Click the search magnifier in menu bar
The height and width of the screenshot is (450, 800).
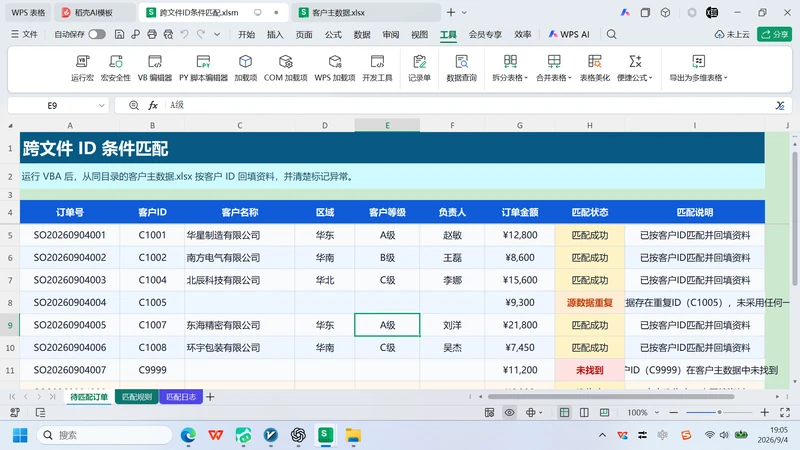(611, 34)
